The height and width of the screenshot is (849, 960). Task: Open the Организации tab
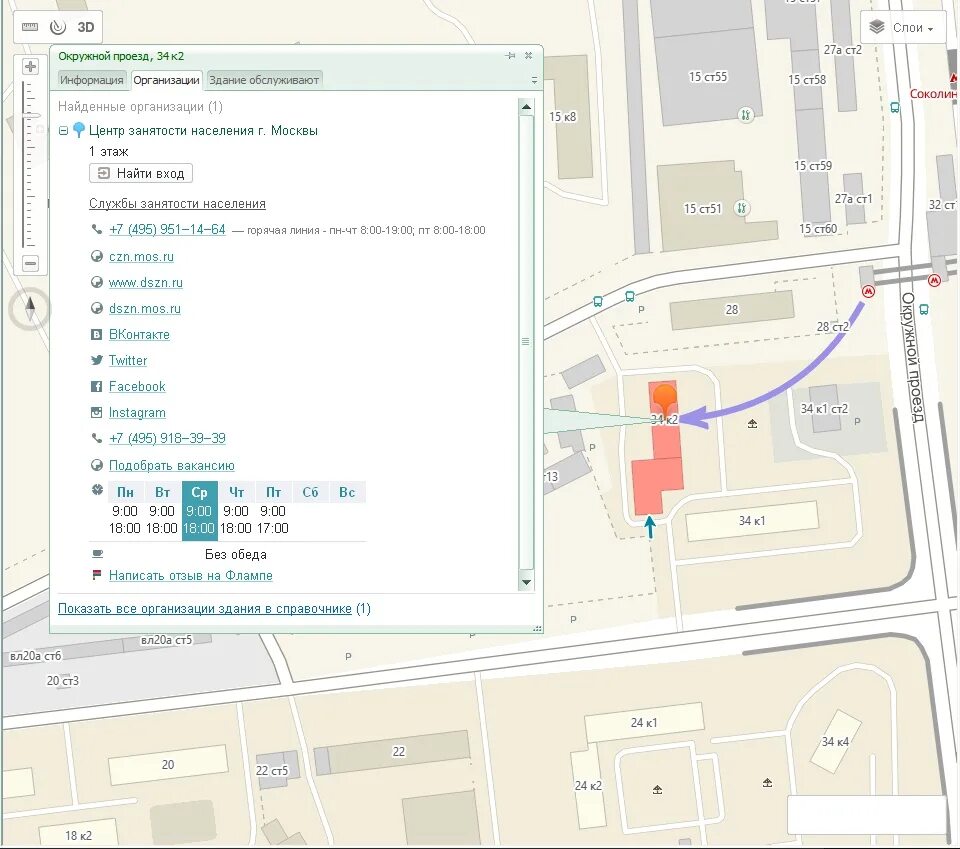point(166,80)
